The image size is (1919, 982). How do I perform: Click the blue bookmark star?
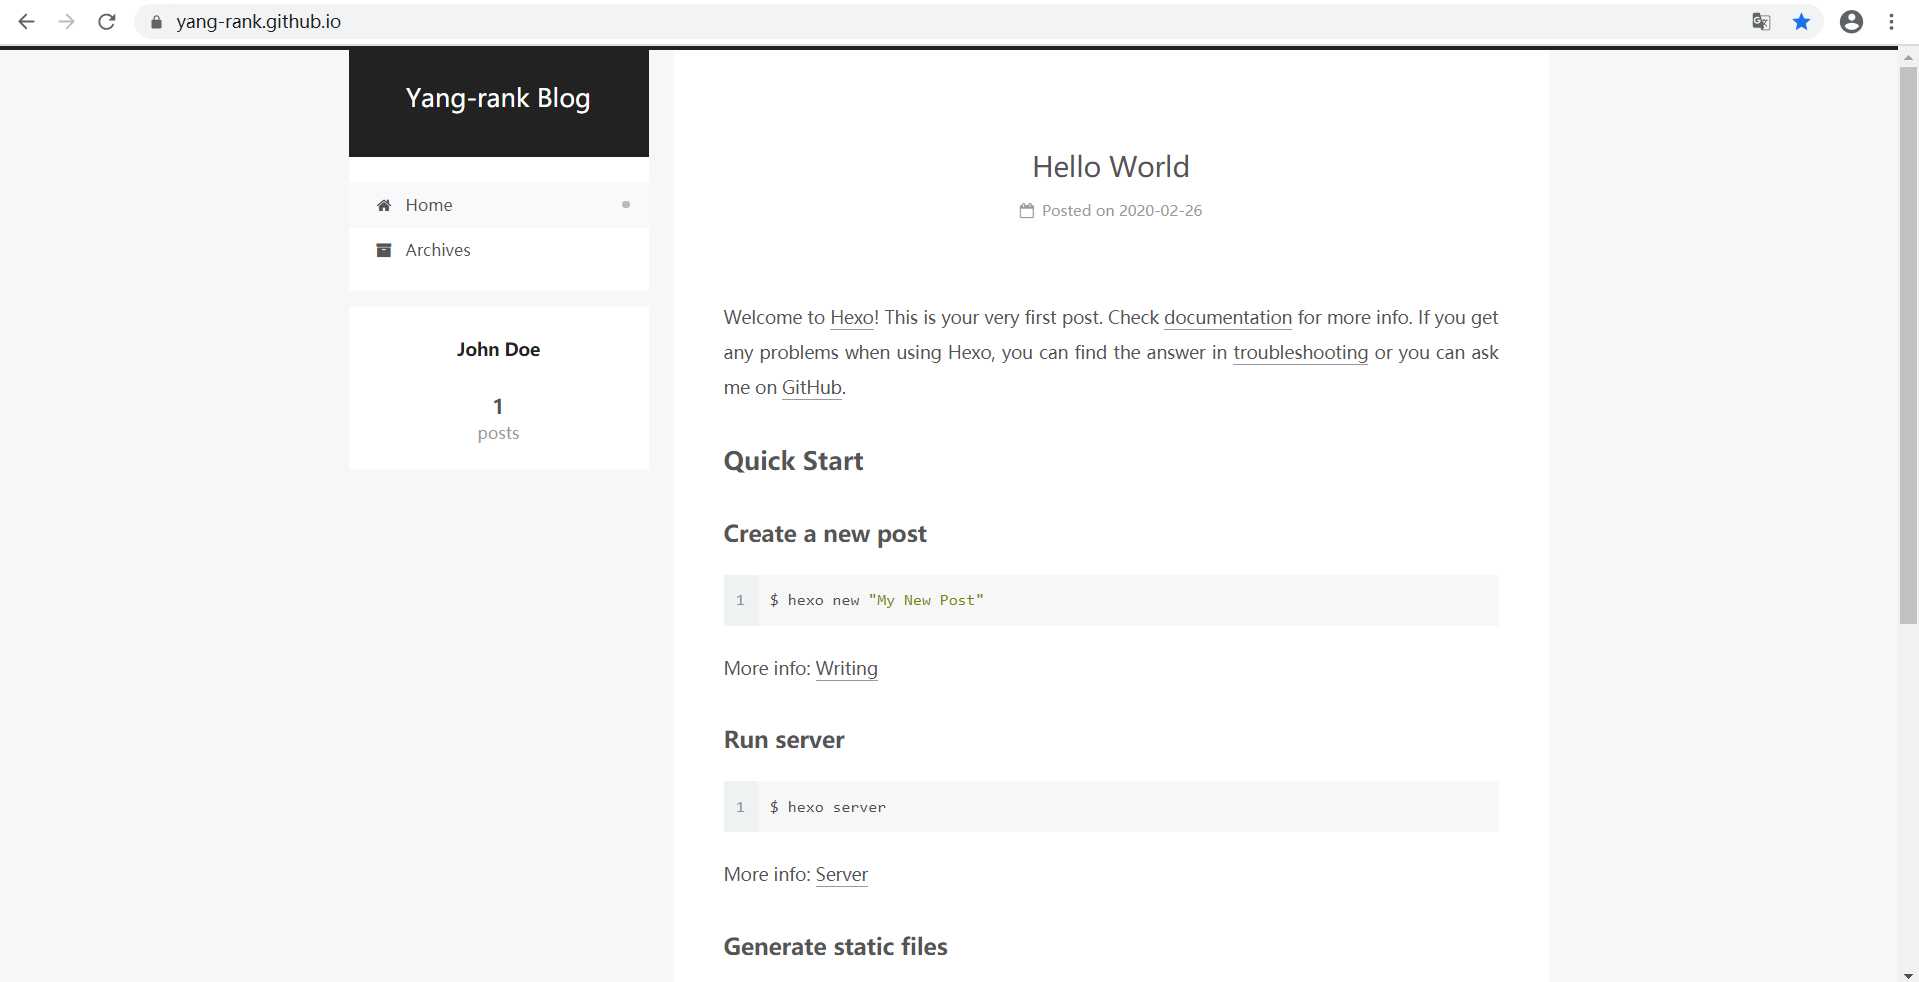(x=1801, y=21)
